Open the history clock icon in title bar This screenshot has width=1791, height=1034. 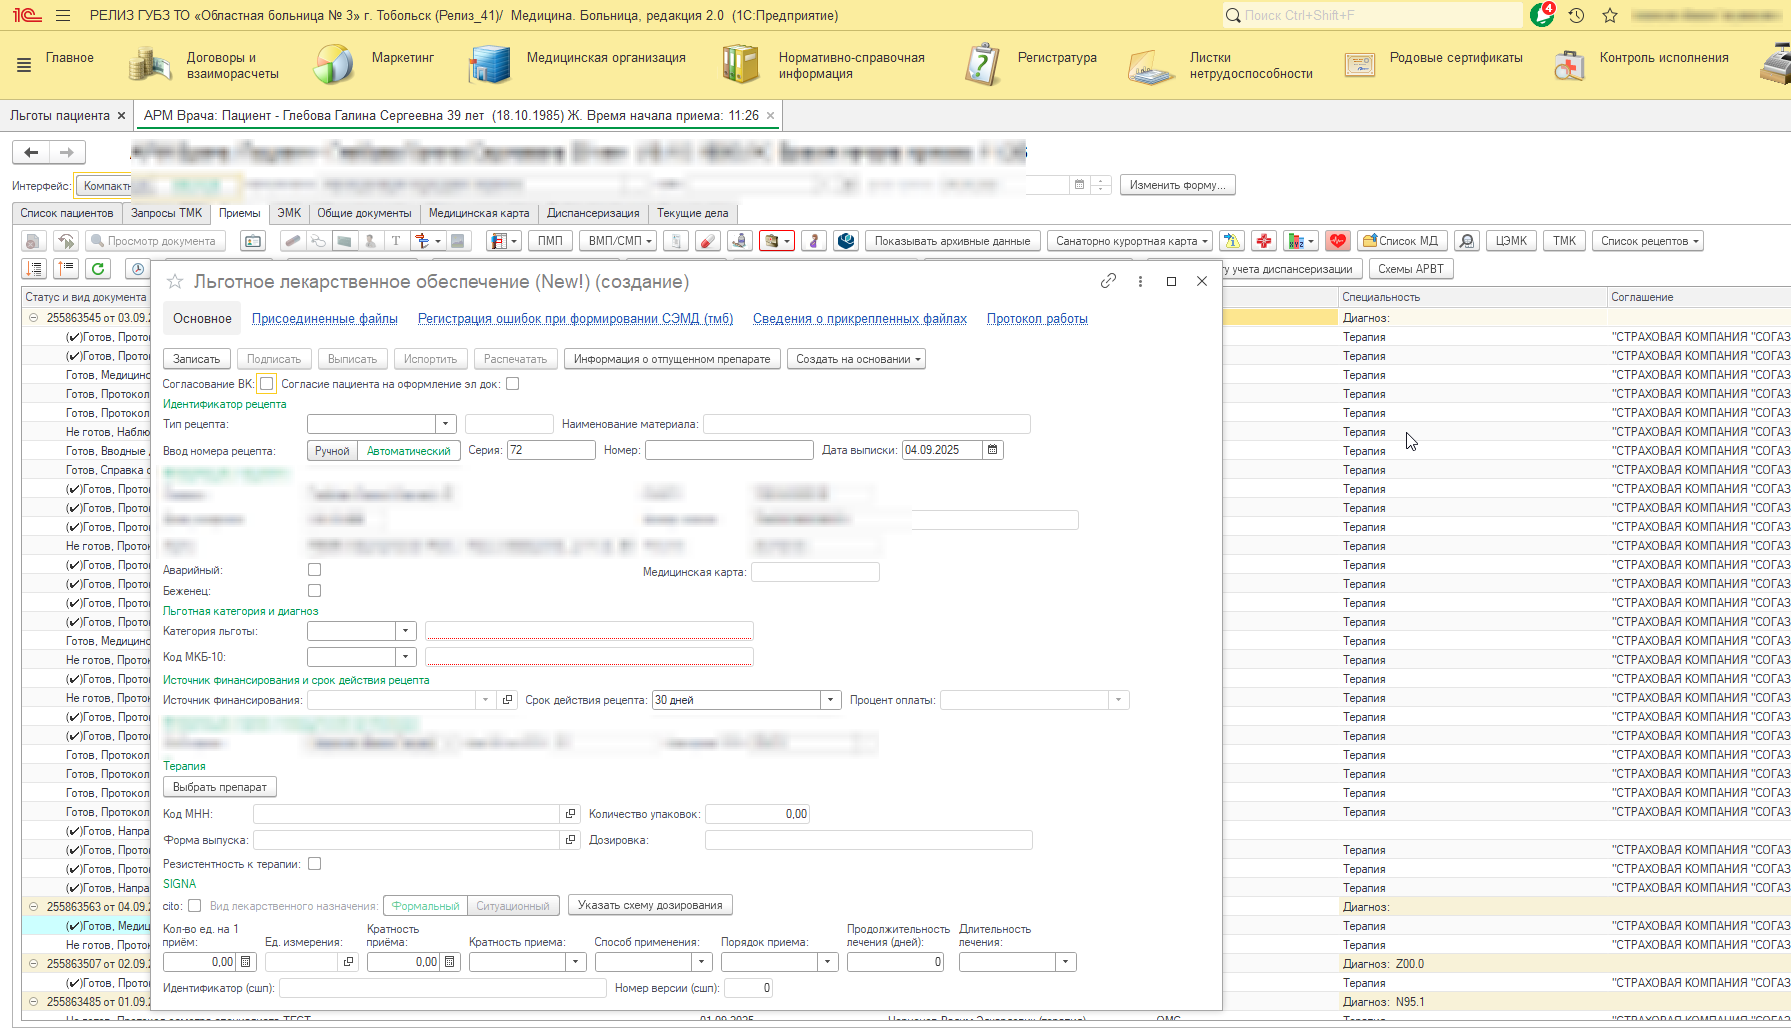1576,16
